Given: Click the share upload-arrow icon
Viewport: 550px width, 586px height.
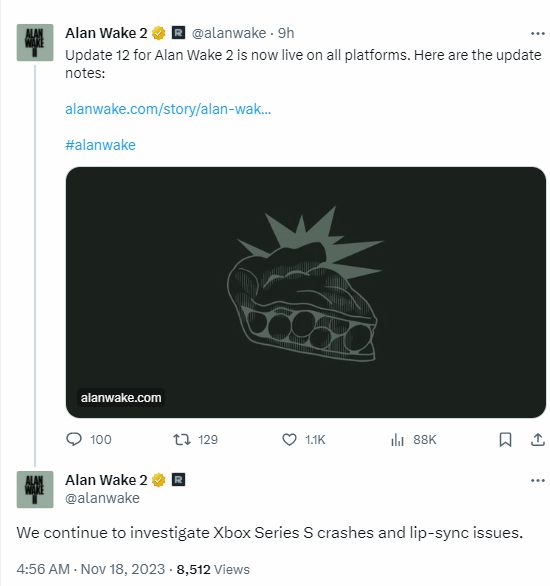Looking at the screenshot, I should [537, 440].
